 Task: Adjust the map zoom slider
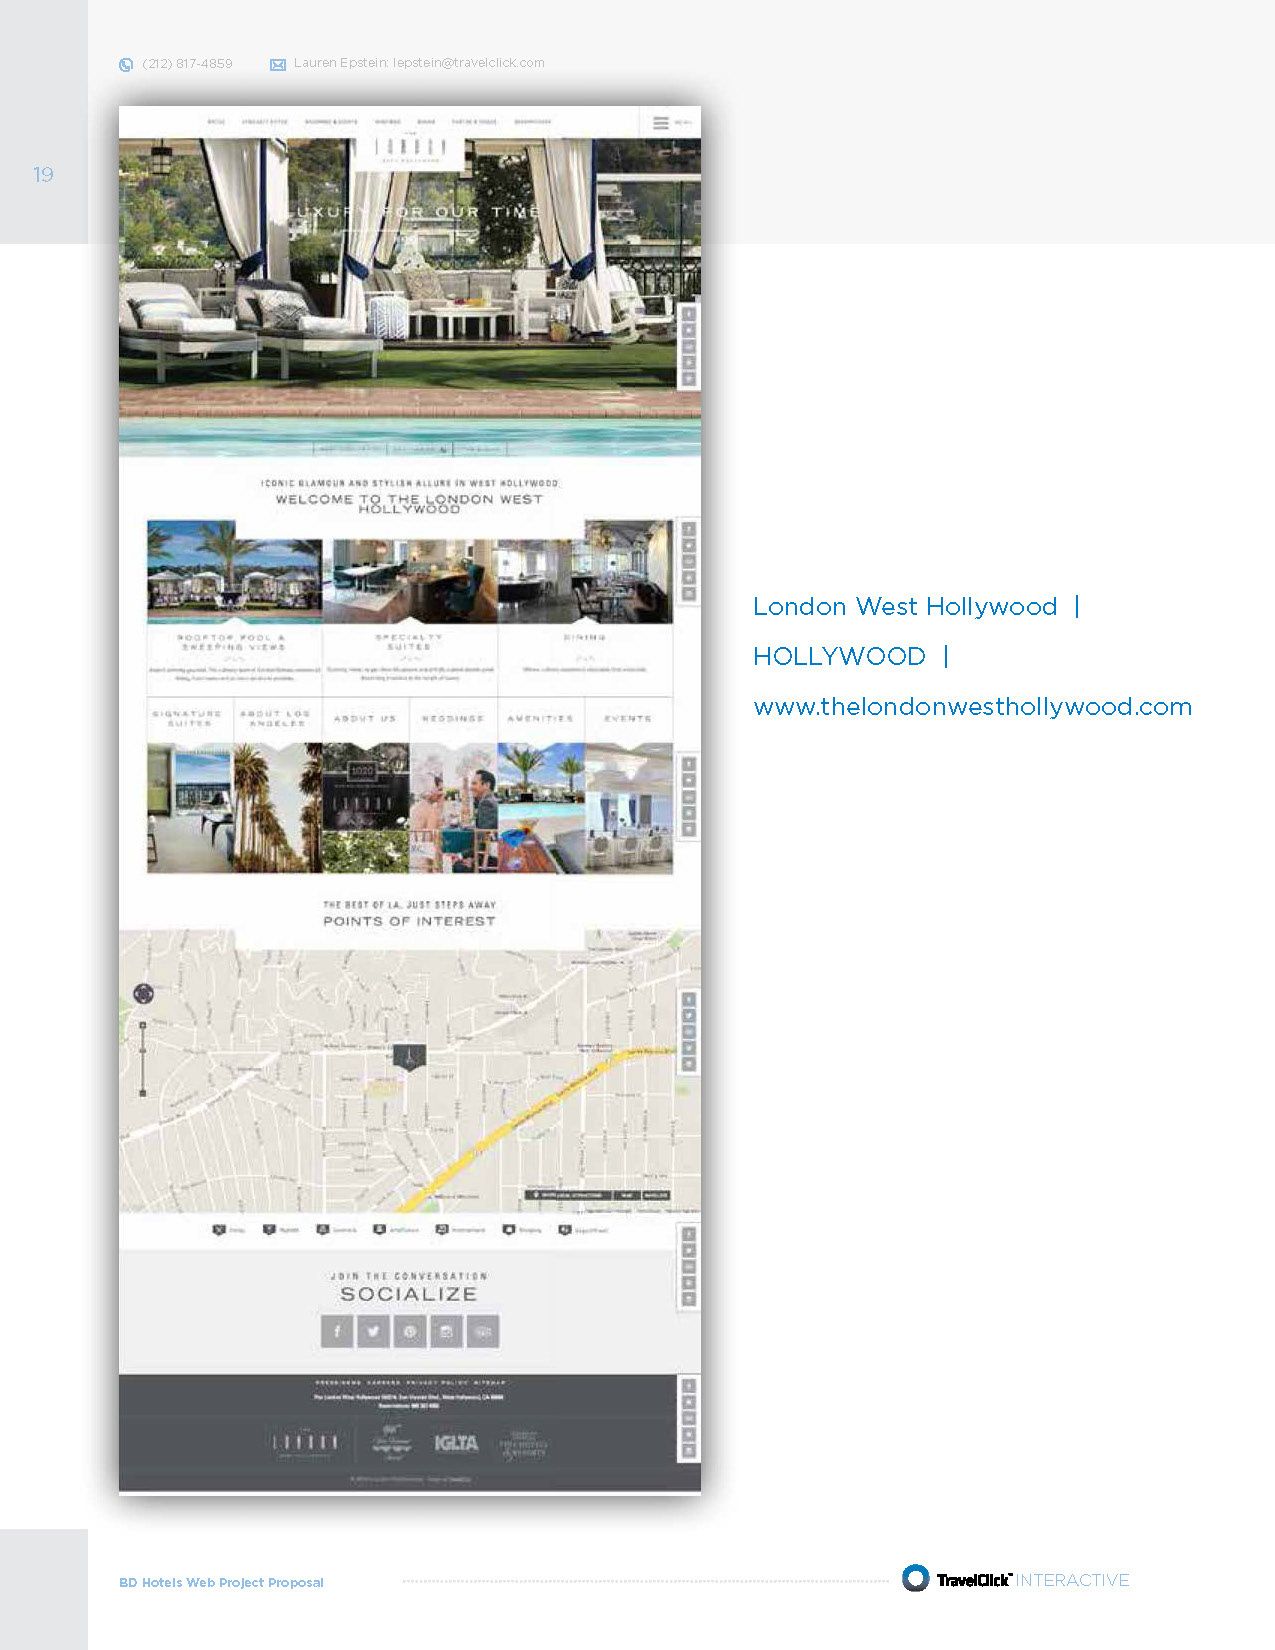(143, 1060)
